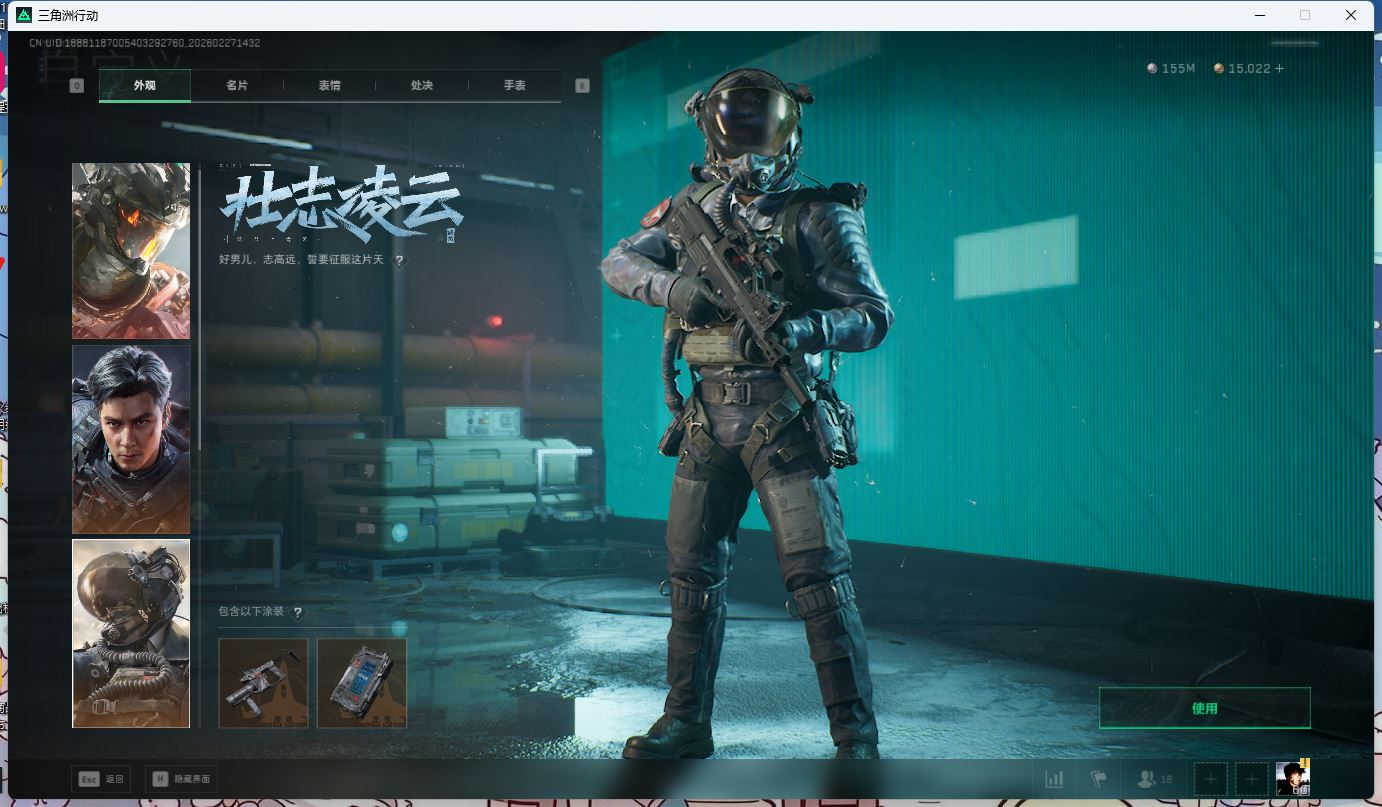Open the player avatar in bottom right
This screenshot has width=1382, height=807.
pyautogui.click(x=1292, y=778)
